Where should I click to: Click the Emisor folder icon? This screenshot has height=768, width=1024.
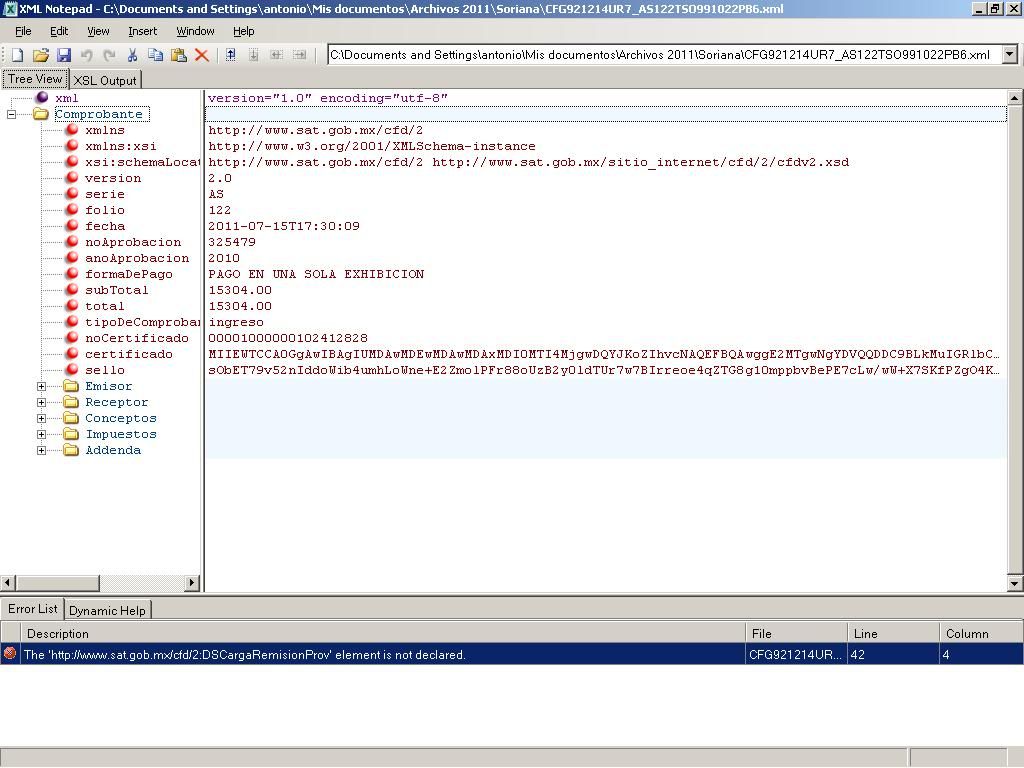click(x=71, y=386)
